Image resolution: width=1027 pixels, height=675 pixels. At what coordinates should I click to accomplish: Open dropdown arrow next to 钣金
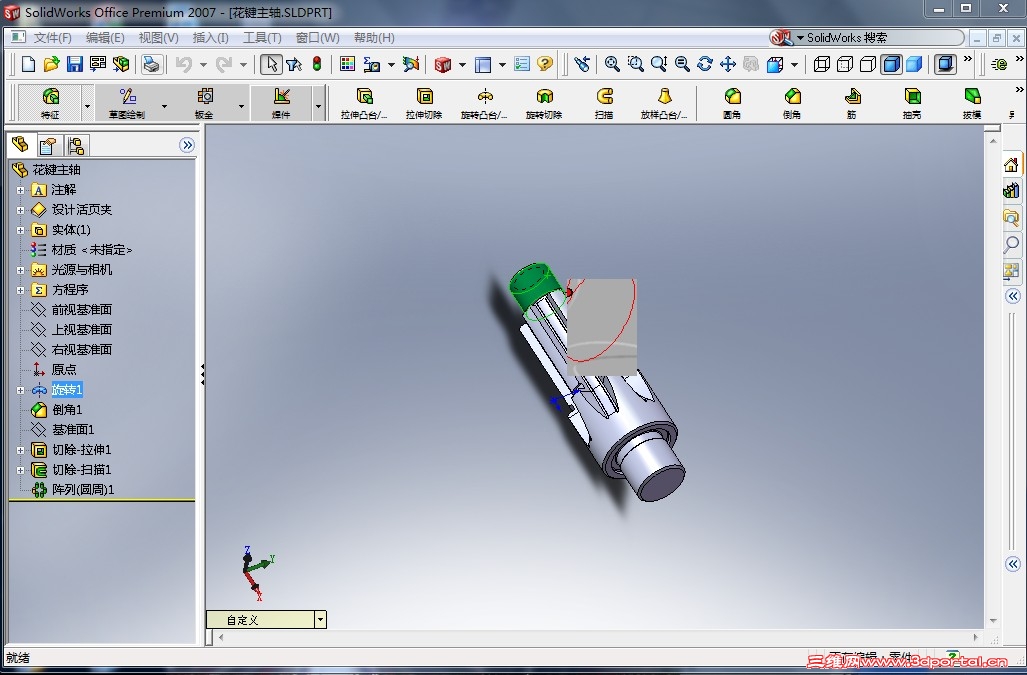click(x=242, y=105)
